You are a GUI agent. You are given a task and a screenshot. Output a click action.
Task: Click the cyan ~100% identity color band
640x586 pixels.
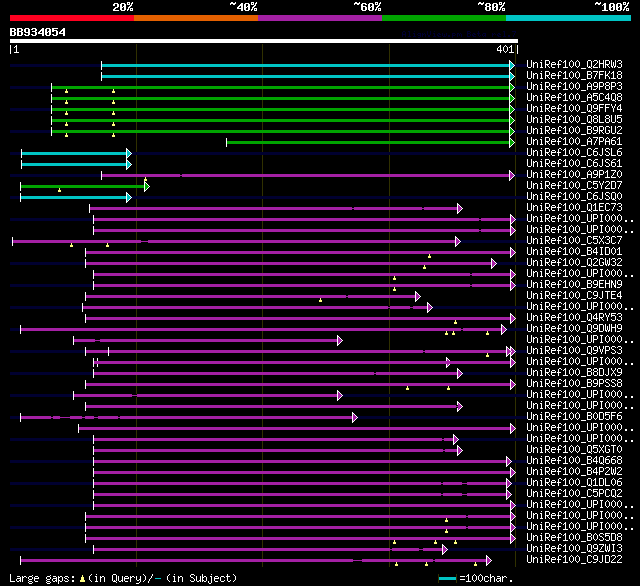(x=568, y=18)
